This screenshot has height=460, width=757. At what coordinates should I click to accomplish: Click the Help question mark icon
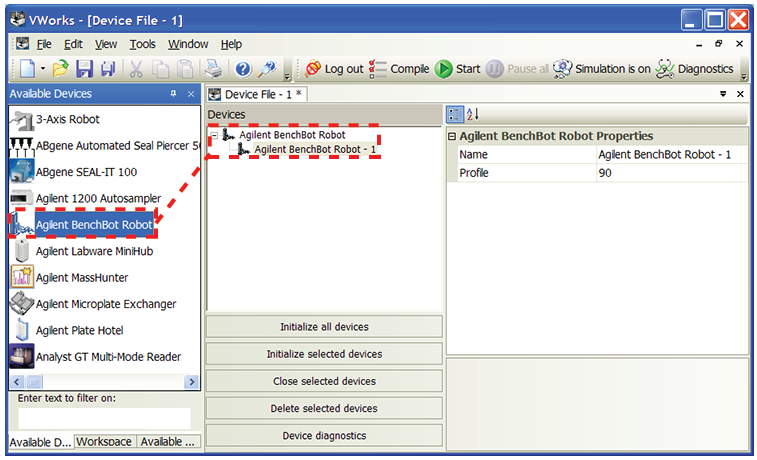242,69
